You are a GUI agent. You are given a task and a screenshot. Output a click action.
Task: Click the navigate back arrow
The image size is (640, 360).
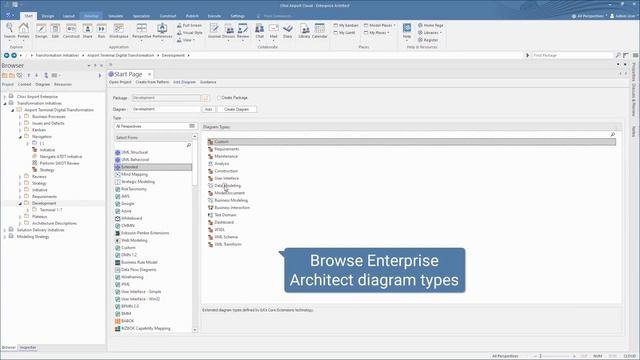click(x=6, y=55)
